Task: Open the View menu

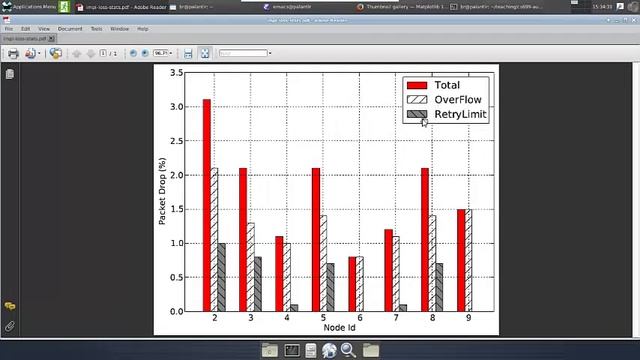Action: click(x=44, y=29)
